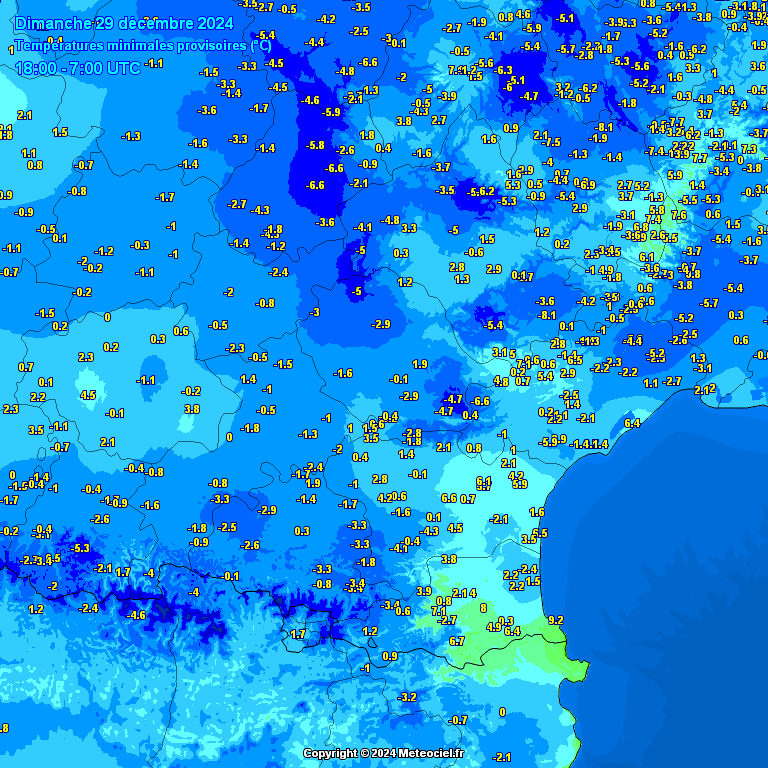Click the -5.8 reading in dark blue zone
768x768 pixels.
coord(315,145)
